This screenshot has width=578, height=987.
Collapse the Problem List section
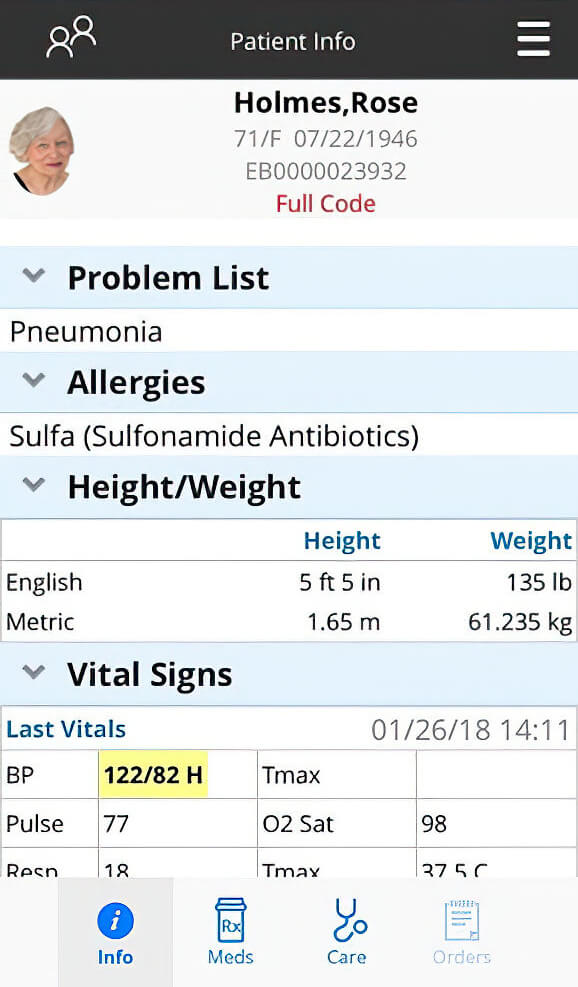point(33,276)
